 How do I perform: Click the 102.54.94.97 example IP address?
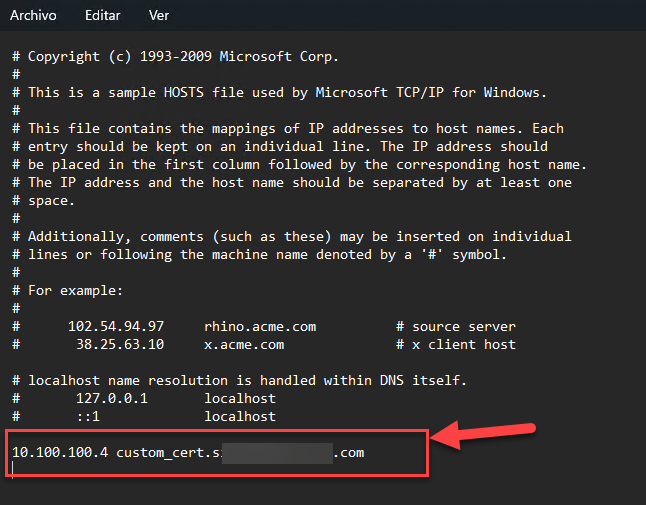(x=116, y=327)
